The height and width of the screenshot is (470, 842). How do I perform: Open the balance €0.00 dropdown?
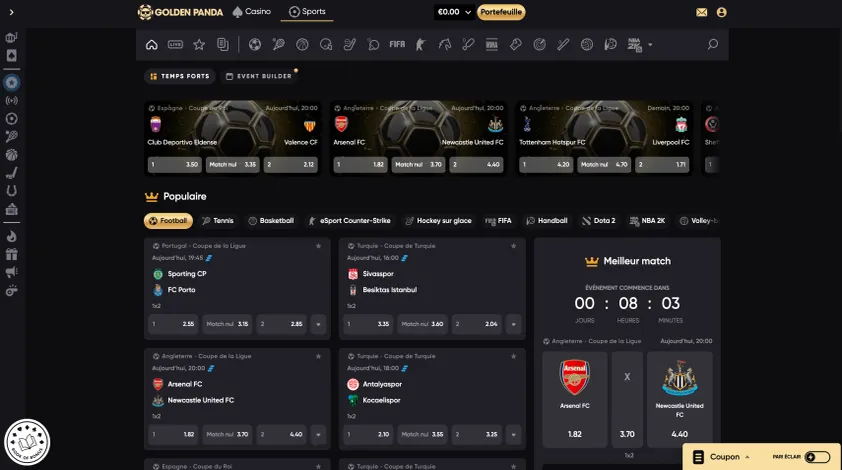tap(454, 12)
